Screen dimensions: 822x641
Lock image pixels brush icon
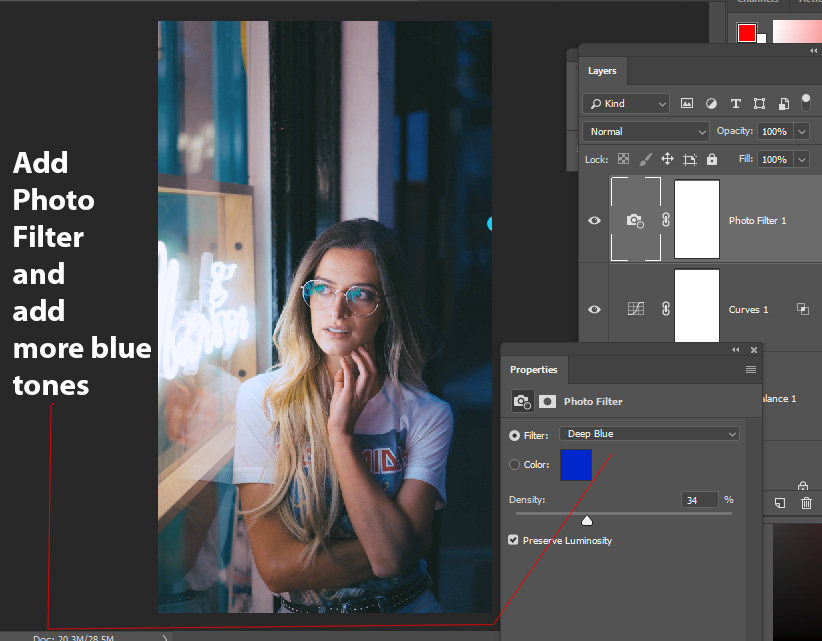tap(645, 159)
